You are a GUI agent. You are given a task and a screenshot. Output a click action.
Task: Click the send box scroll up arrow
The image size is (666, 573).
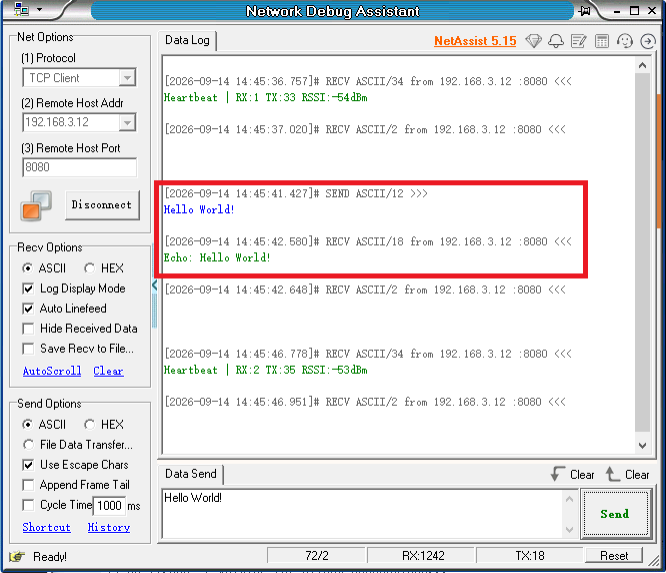pyautogui.click(x=570, y=499)
